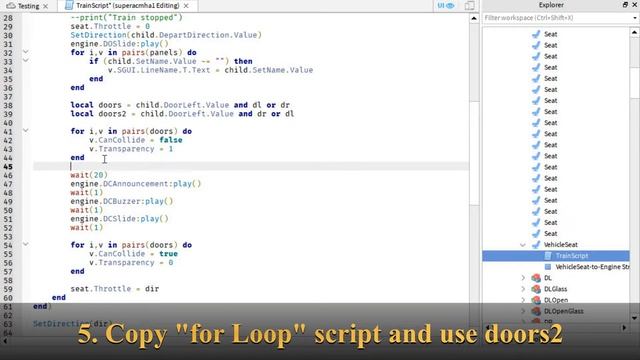Expand the DLGlass model node
The width and height of the screenshot is (640, 360).
tap(523, 289)
